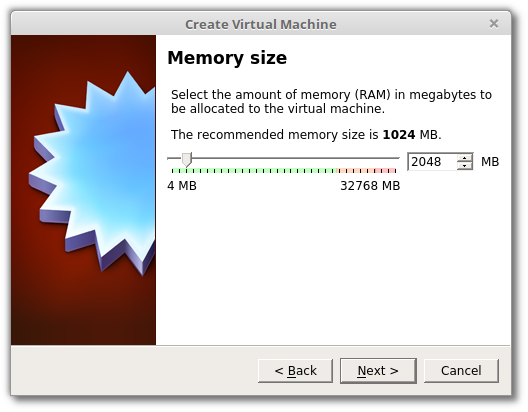528x412 pixels.
Task: Go back with the Back button
Action: pos(295,371)
